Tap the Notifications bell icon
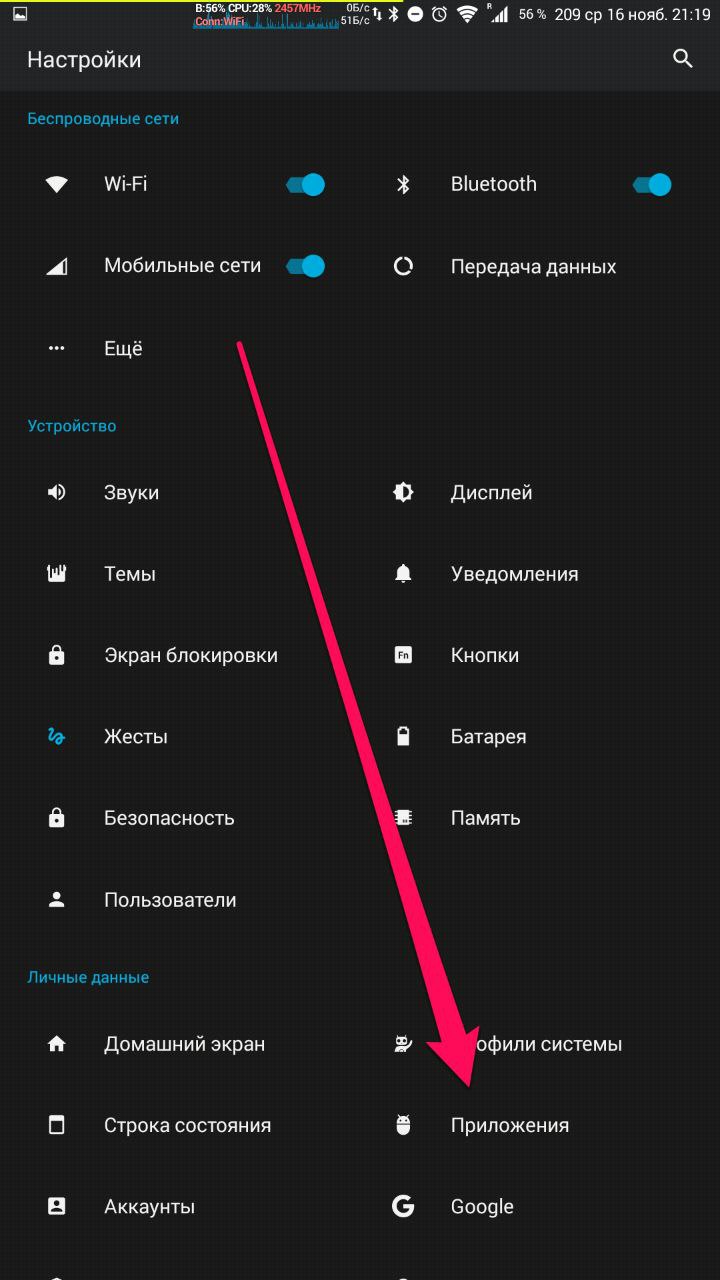The image size is (720, 1280). [x=403, y=574]
